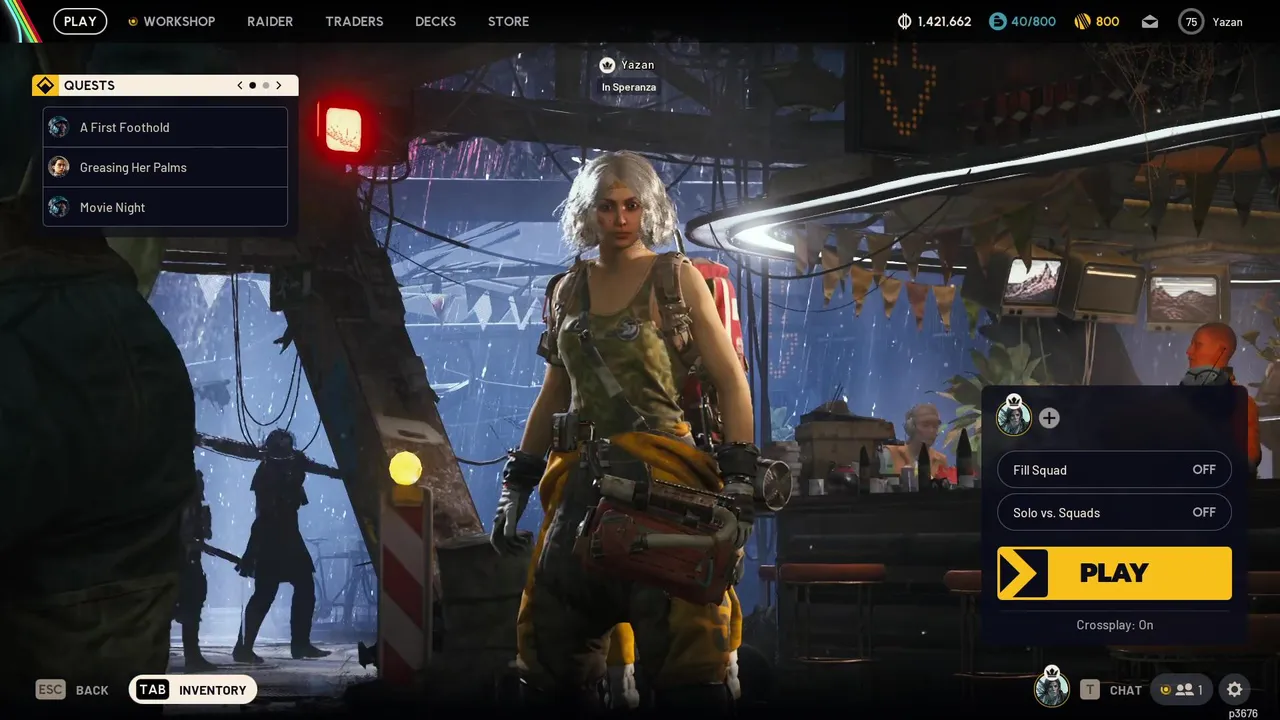Viewport: 1280px width, 720px height.
Task: Go to the Traders tab
Action: coord(354,21)
